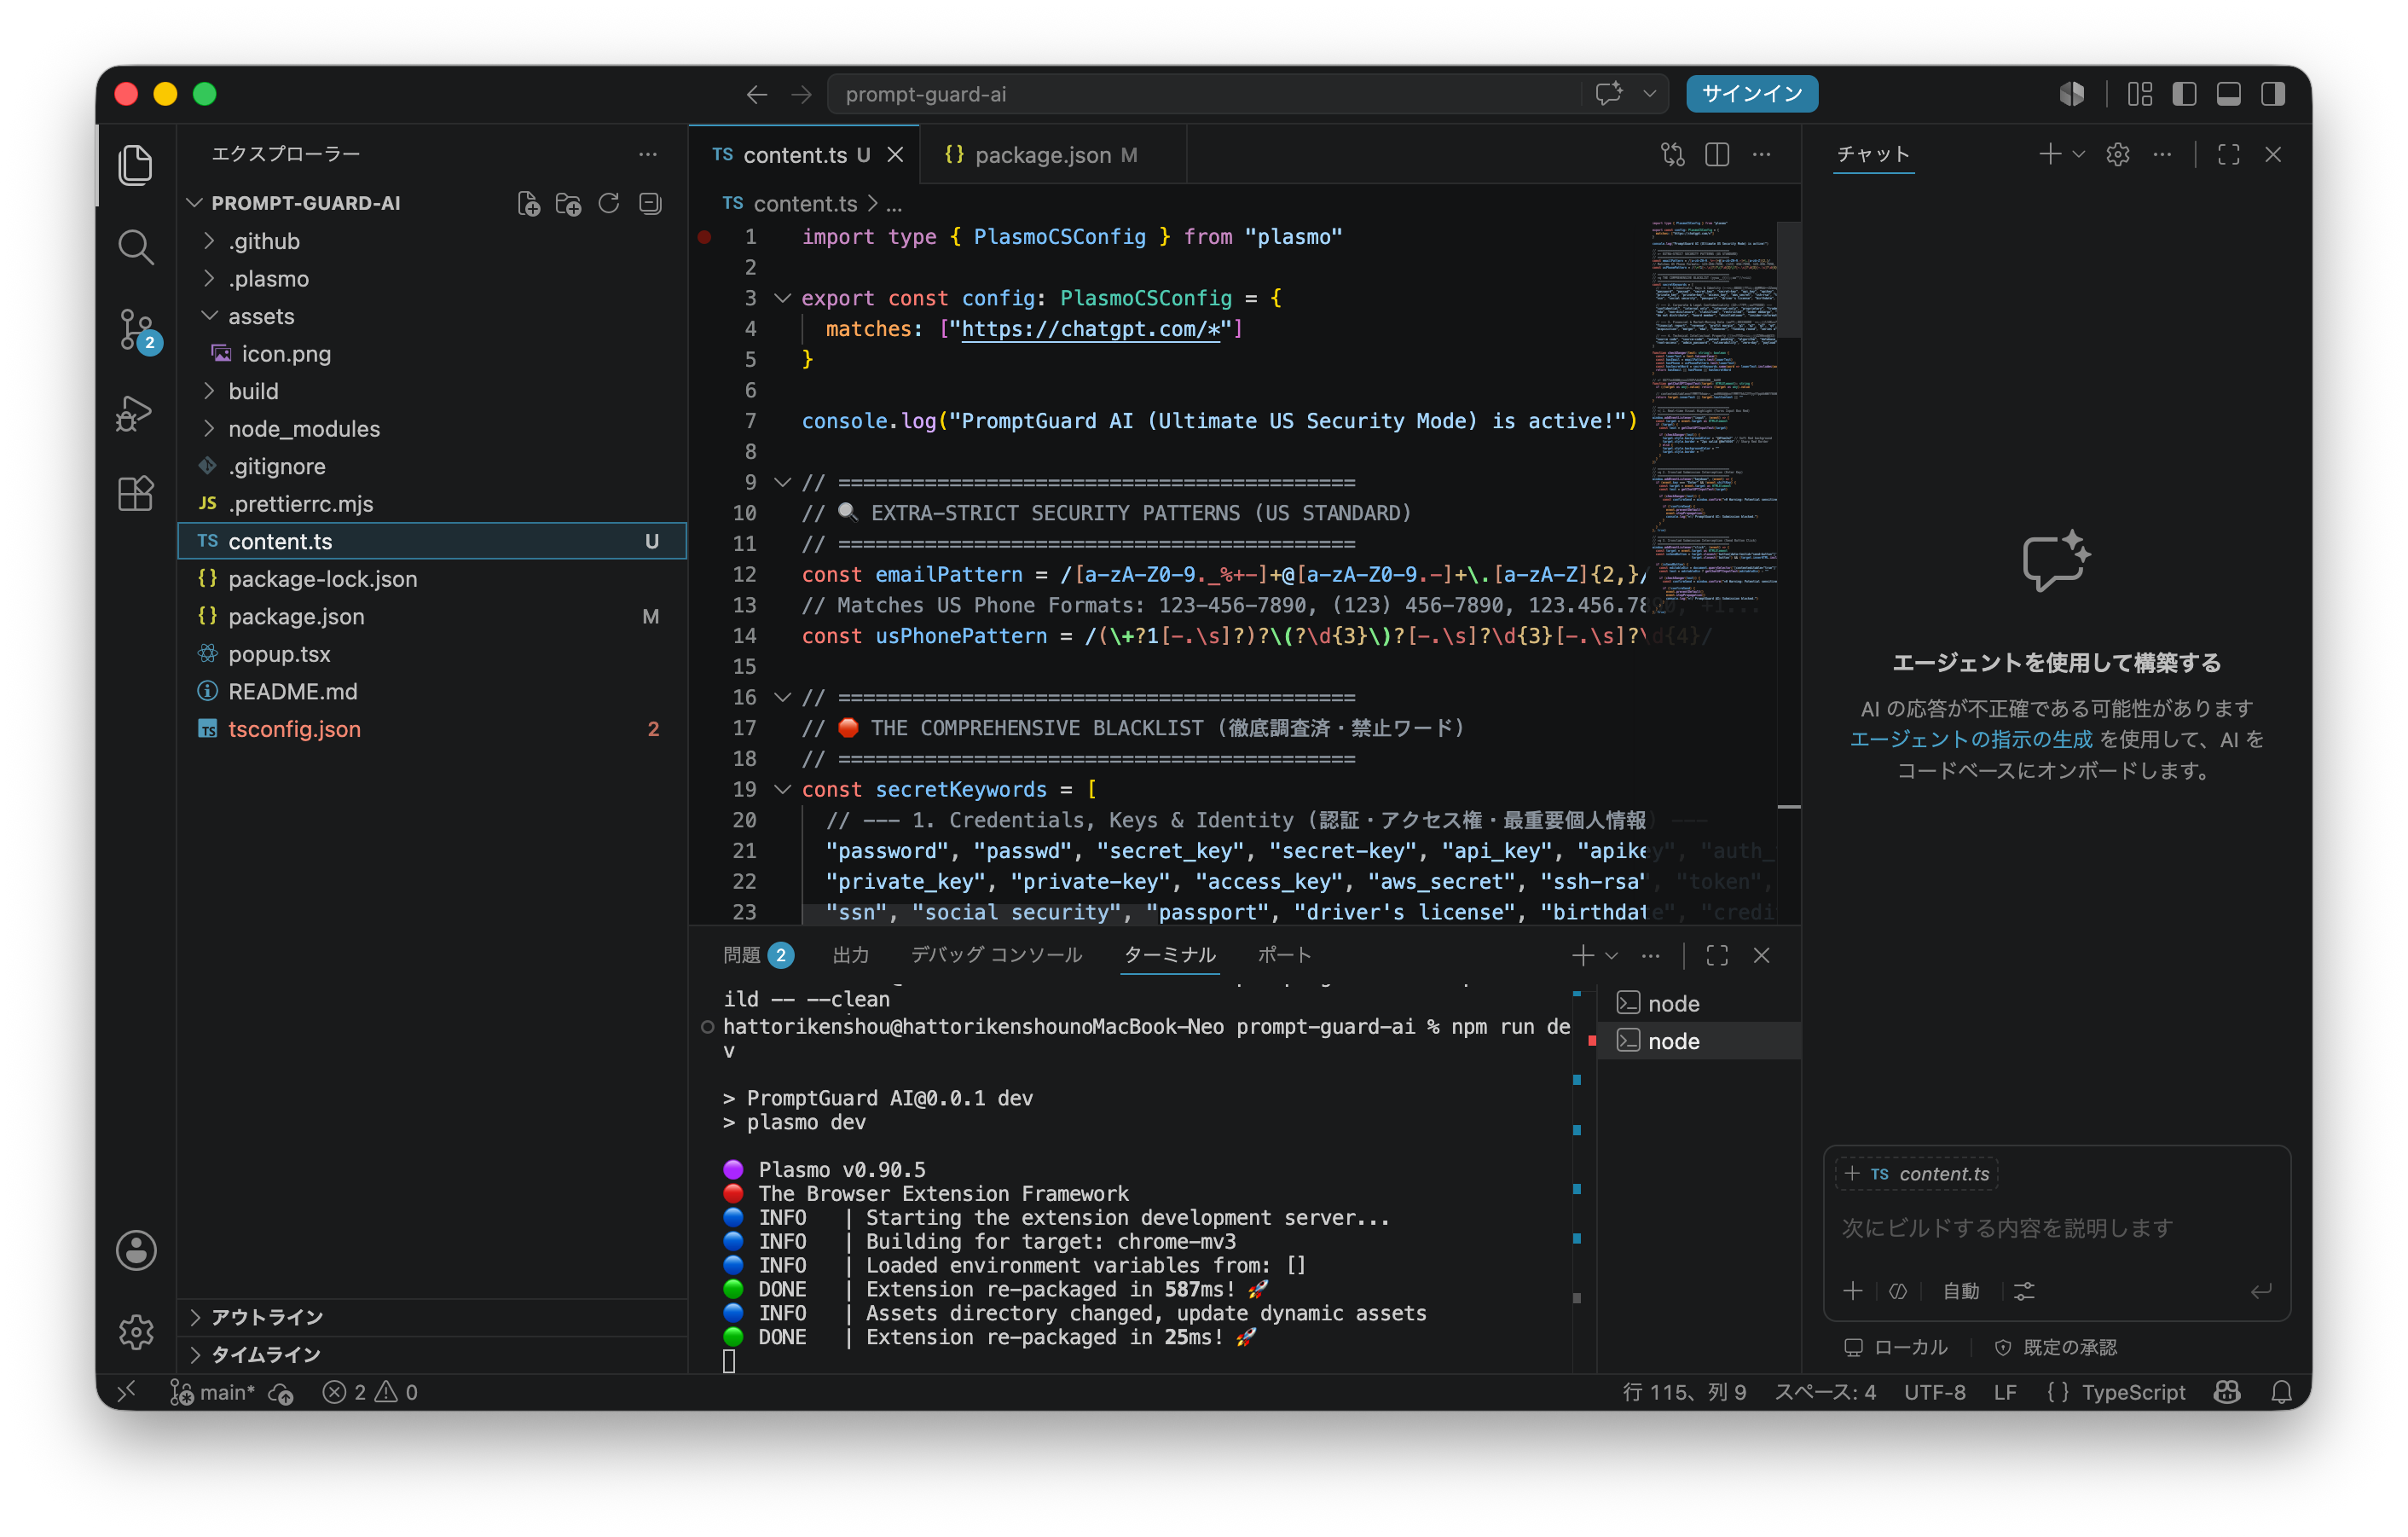Click the サインイン button
Screen dimensions: 2408x1537
(1752, 94)
